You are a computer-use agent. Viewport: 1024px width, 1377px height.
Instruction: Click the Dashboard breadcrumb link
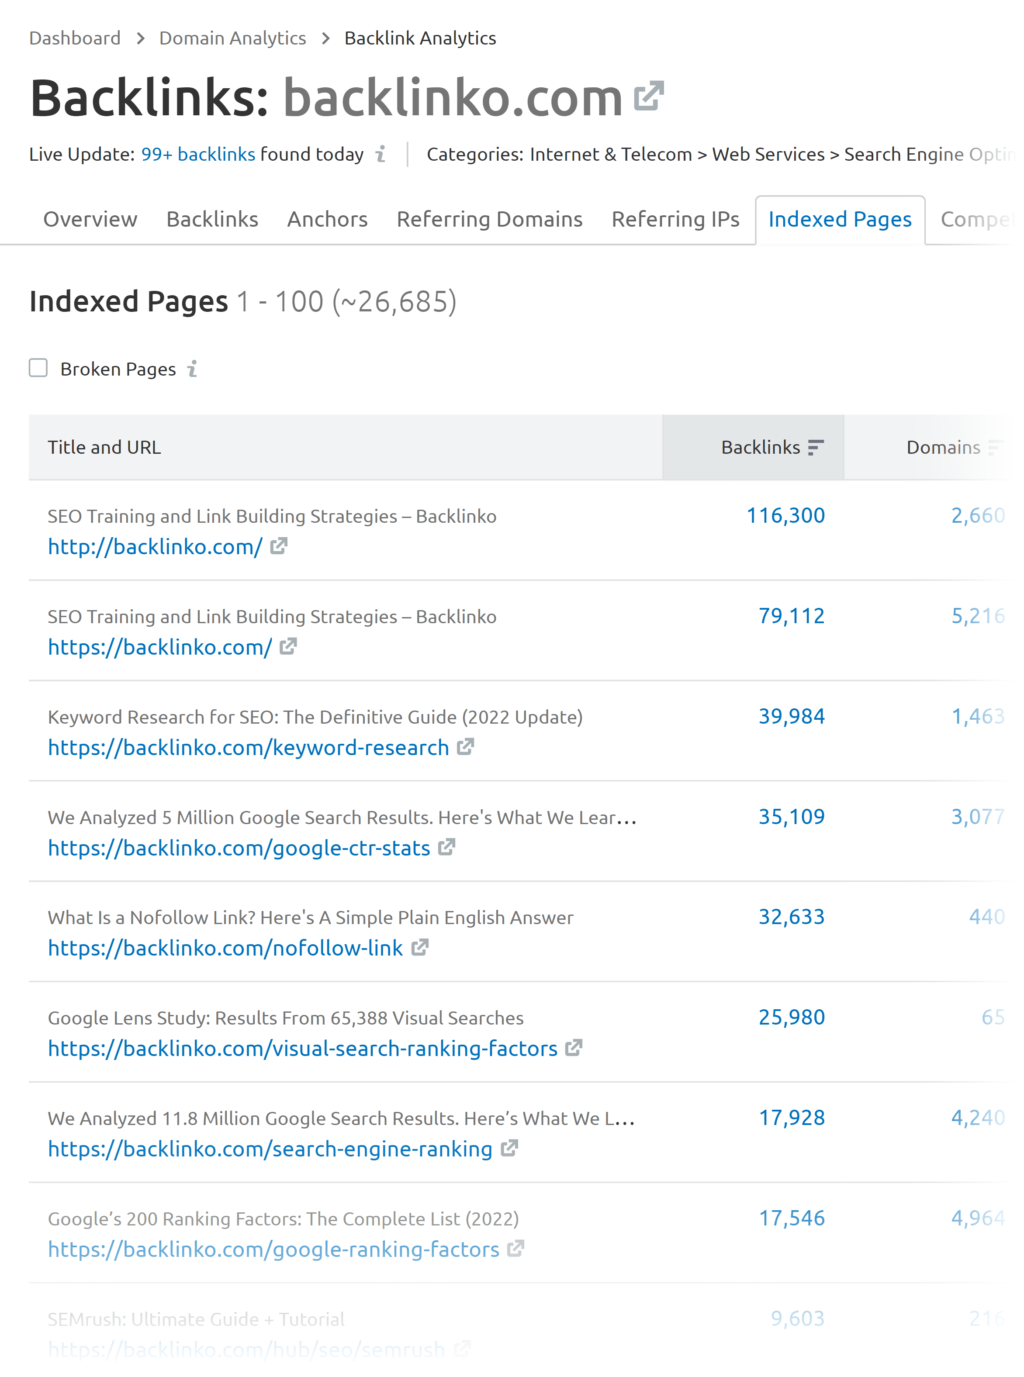pos(74,38)
